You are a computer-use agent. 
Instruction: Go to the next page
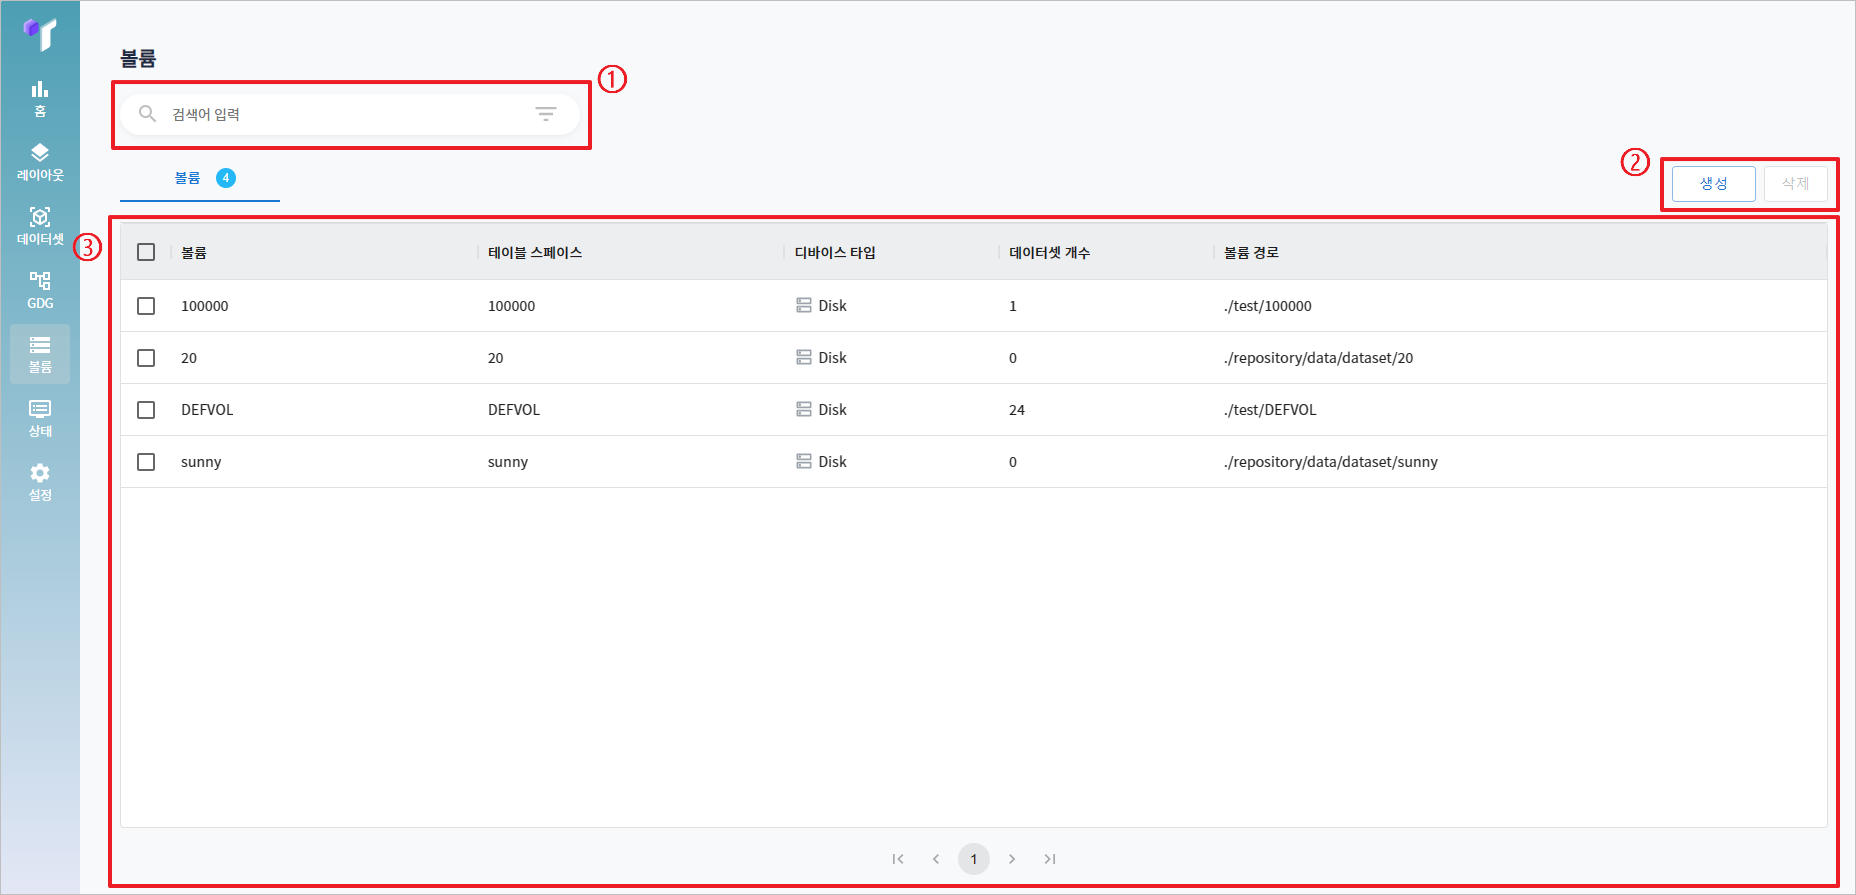1012,859
